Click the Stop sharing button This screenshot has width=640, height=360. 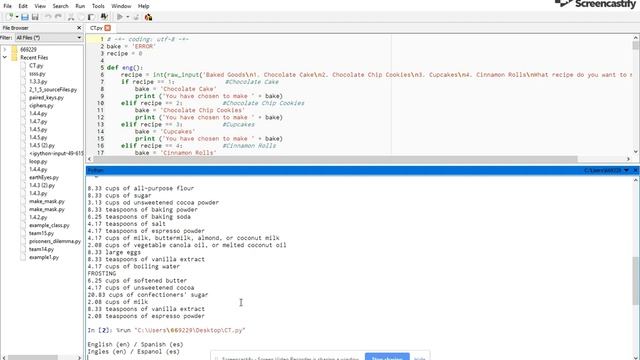click(x=387, y=357)
